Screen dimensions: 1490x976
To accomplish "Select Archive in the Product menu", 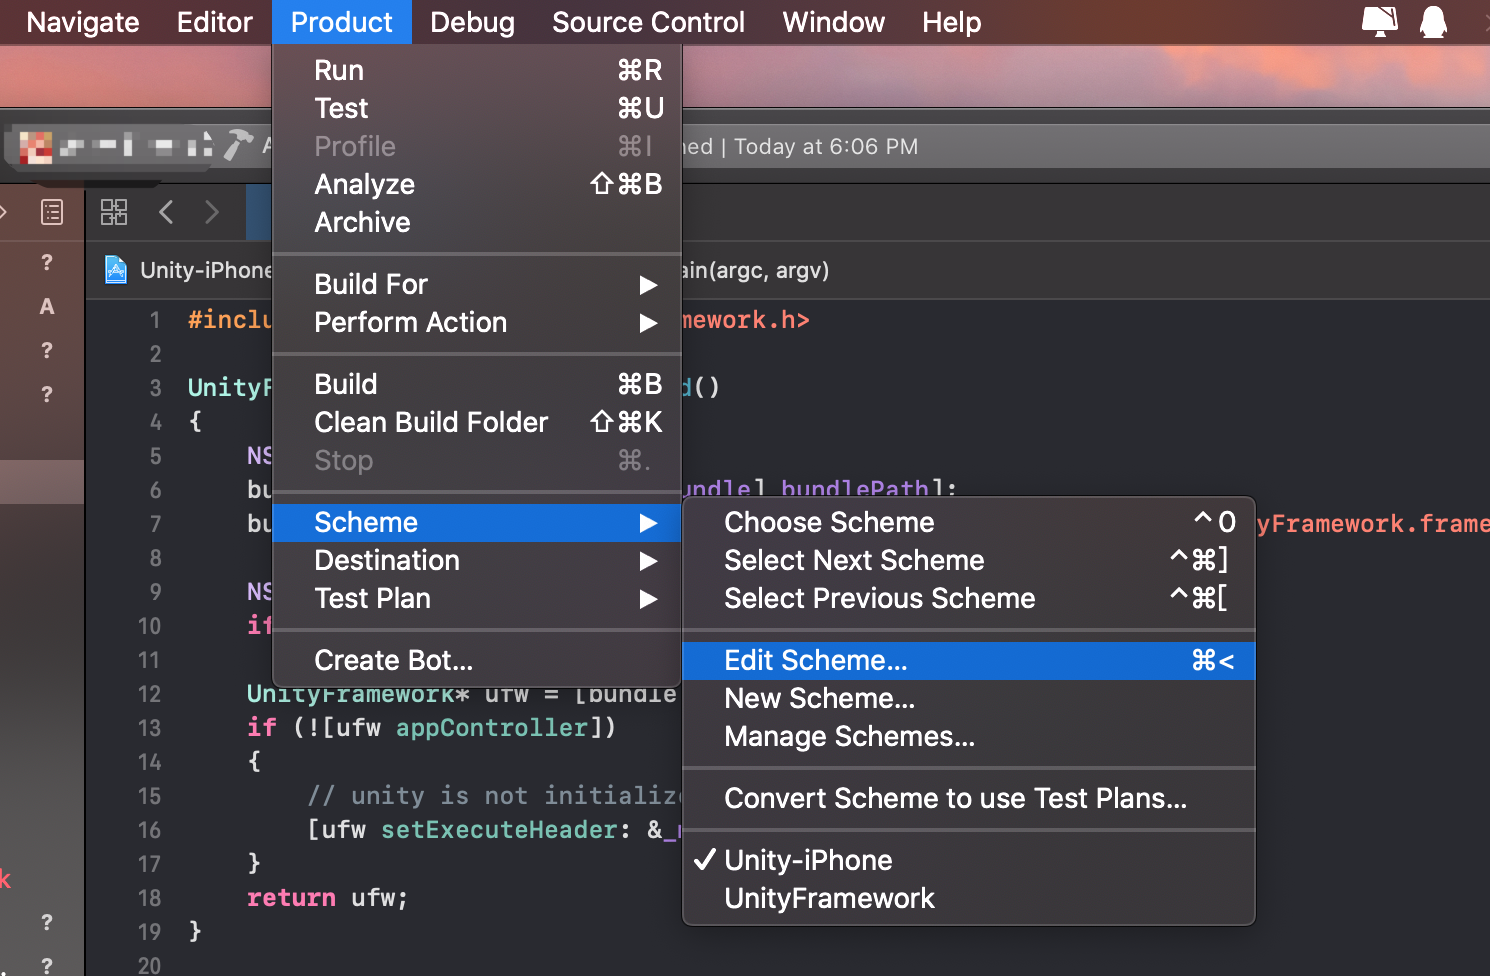I will point(476,222).
